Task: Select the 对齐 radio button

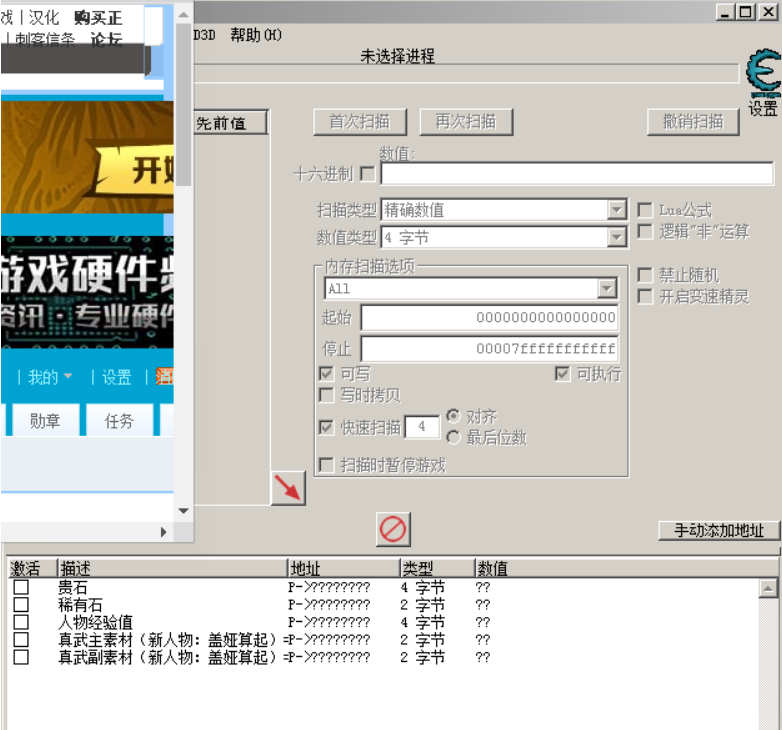Action: coord(453,415)
